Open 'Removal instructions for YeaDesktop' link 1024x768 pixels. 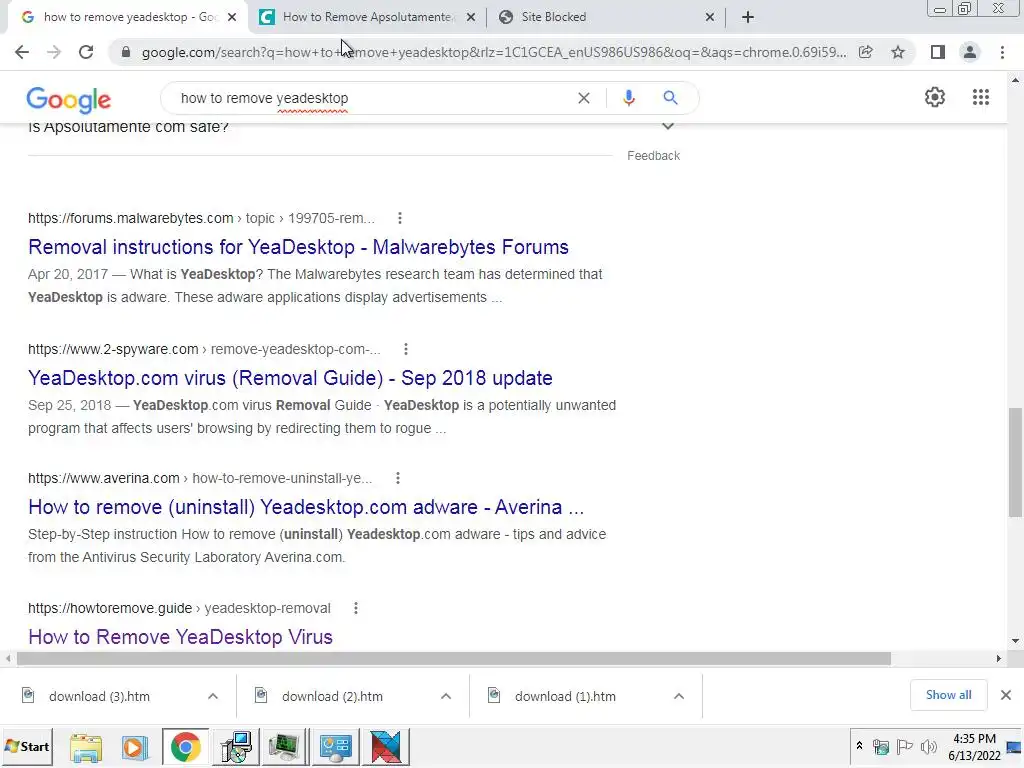tap(298, 248)
